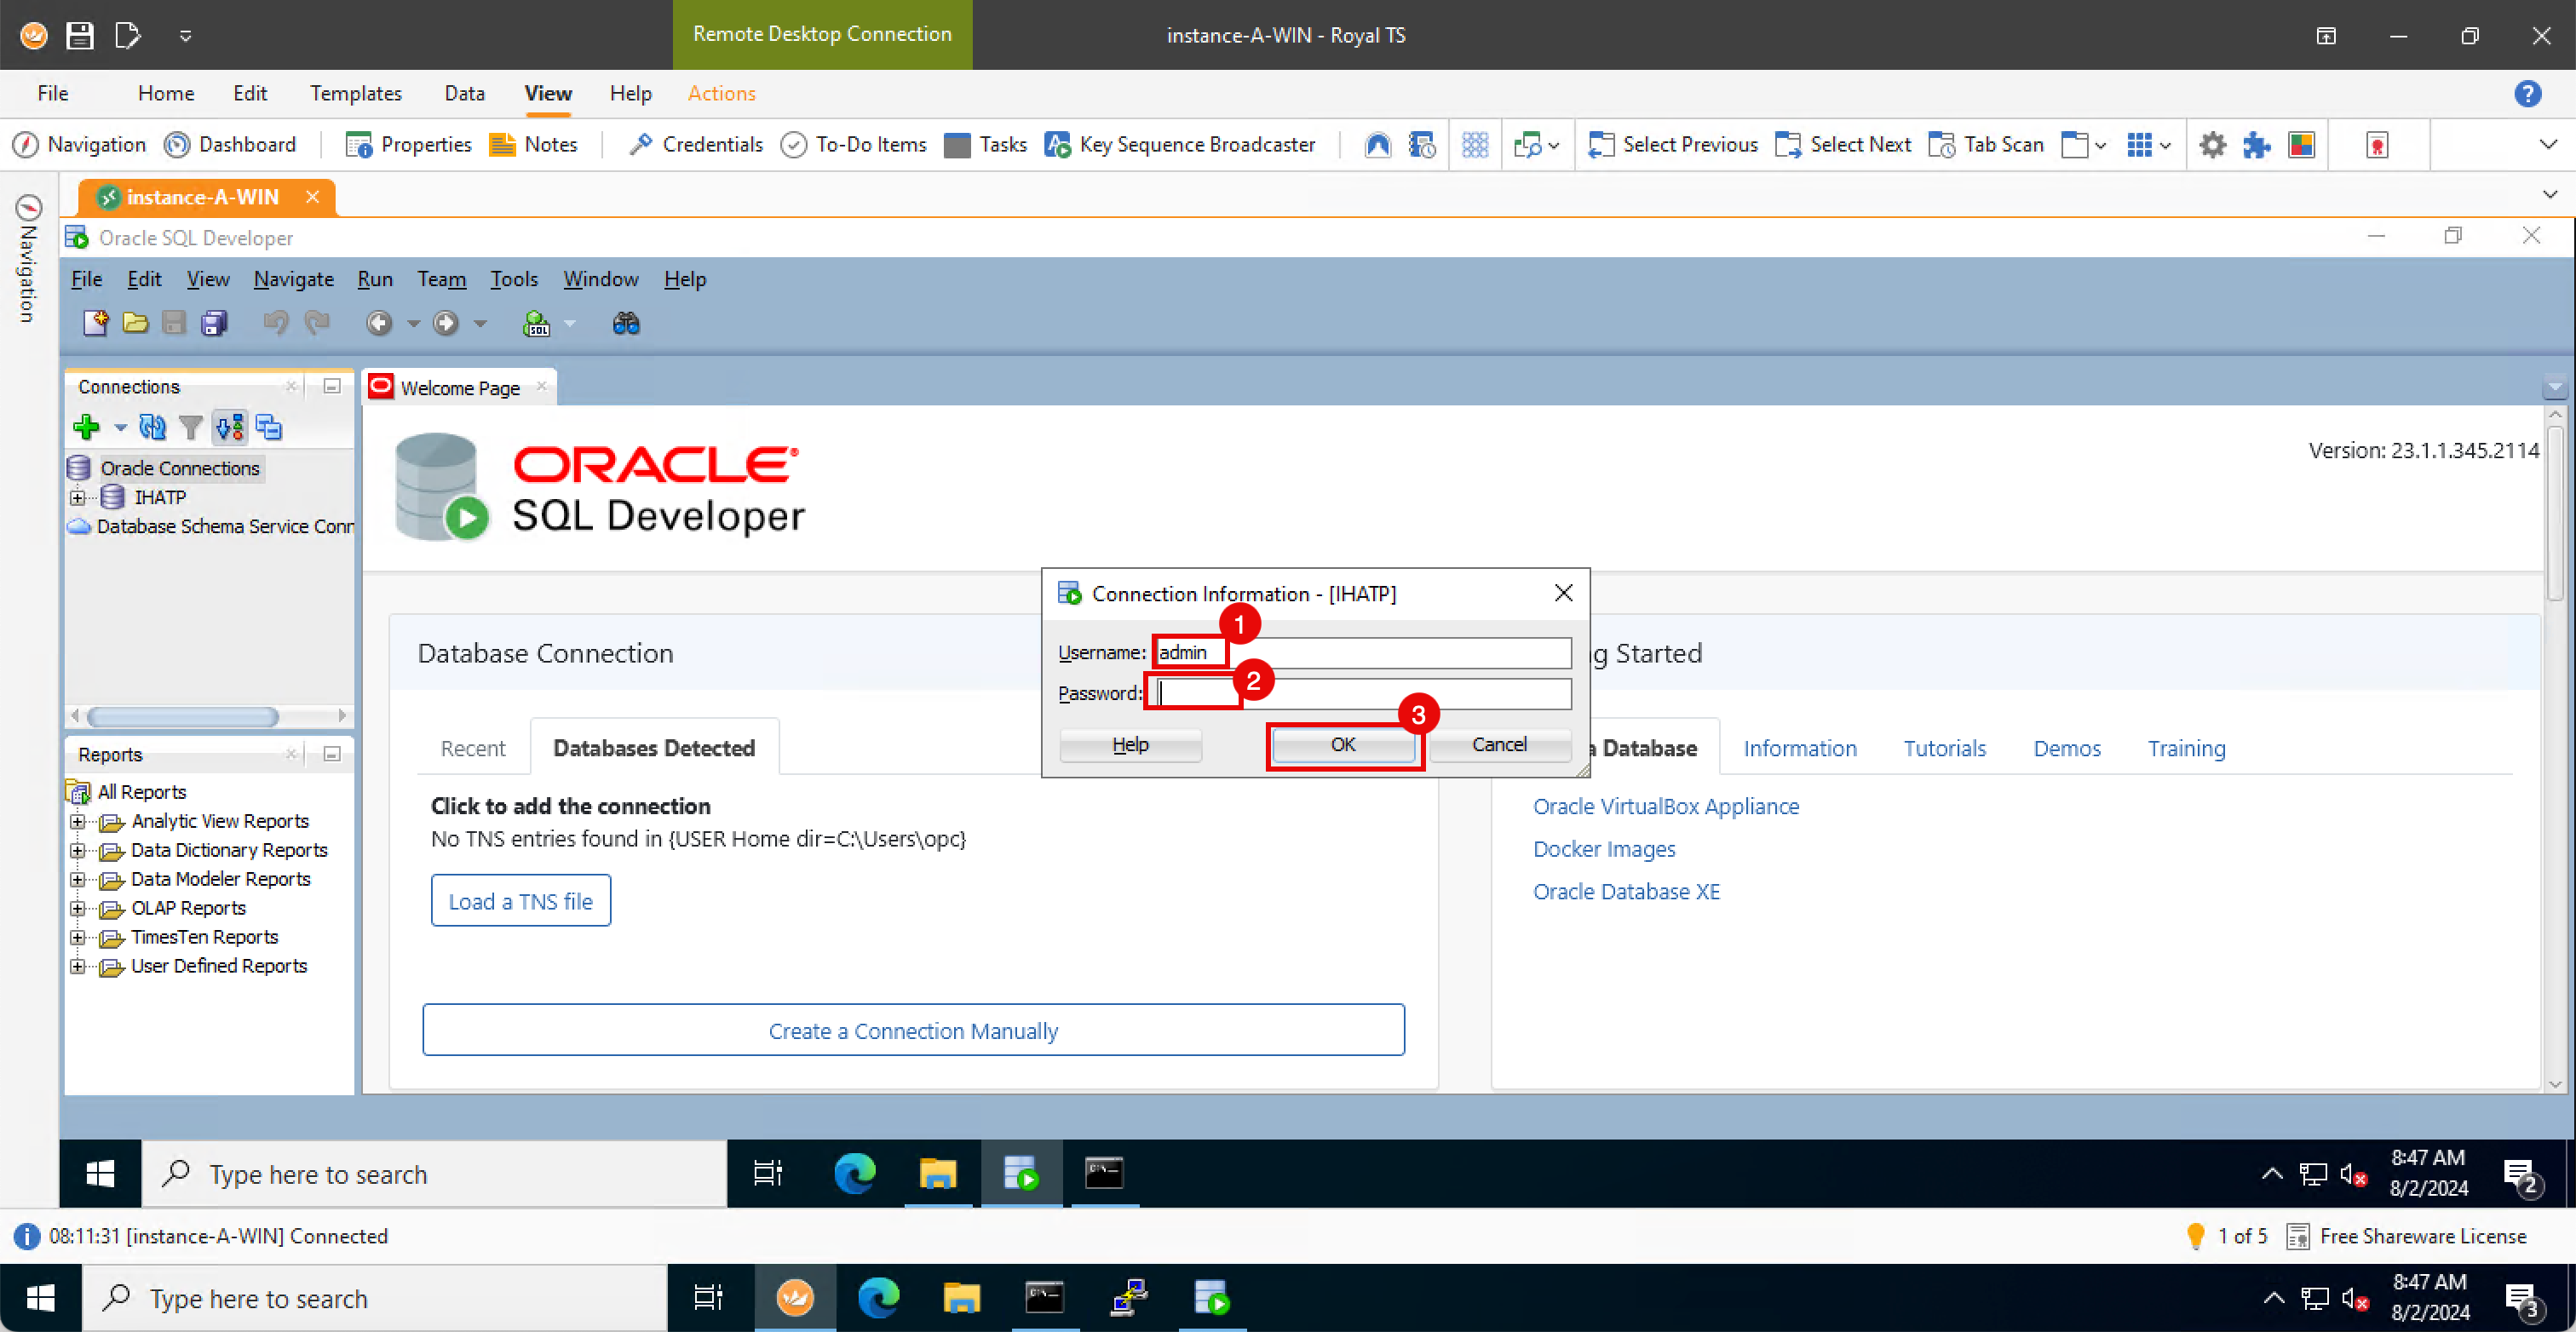The height and width of the screenshot is (1332, 2576).
Task: Click OK in Connection Information dialog
Action: click(x=1342, y=744)
